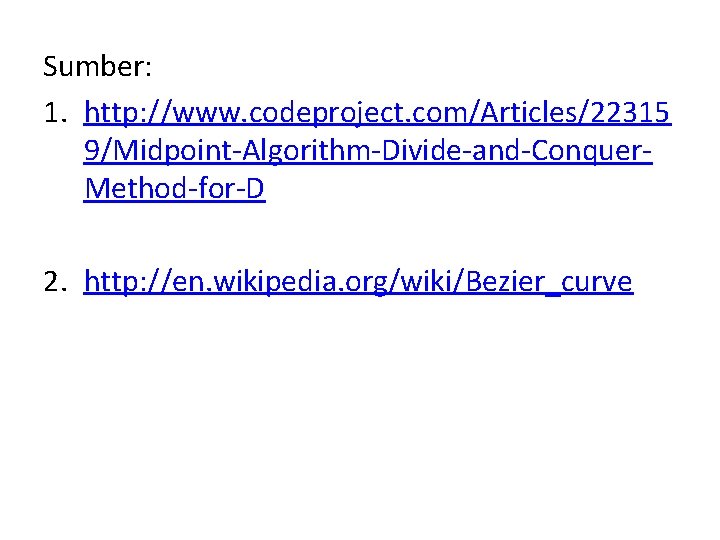Select the 'Sumber:' heading text
720x540 pixels.
pos(97,67)
